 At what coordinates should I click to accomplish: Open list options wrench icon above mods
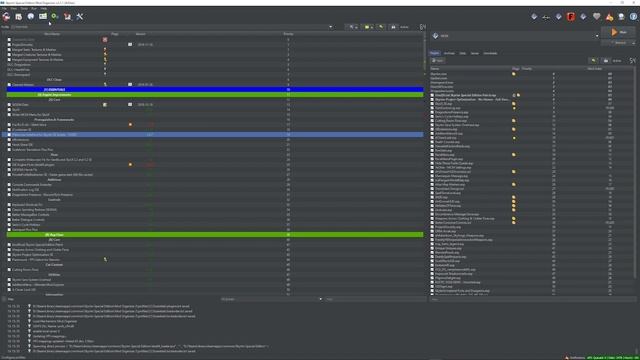353,27
